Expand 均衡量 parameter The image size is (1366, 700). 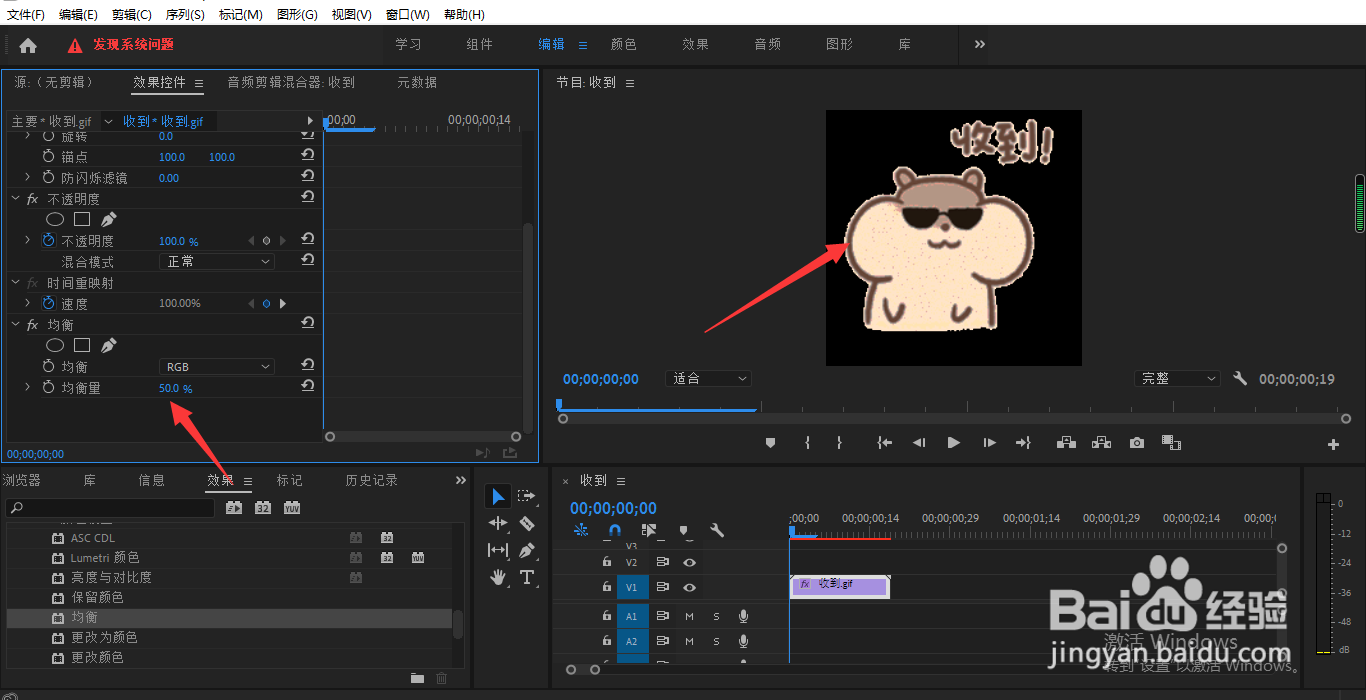(28, 387)
